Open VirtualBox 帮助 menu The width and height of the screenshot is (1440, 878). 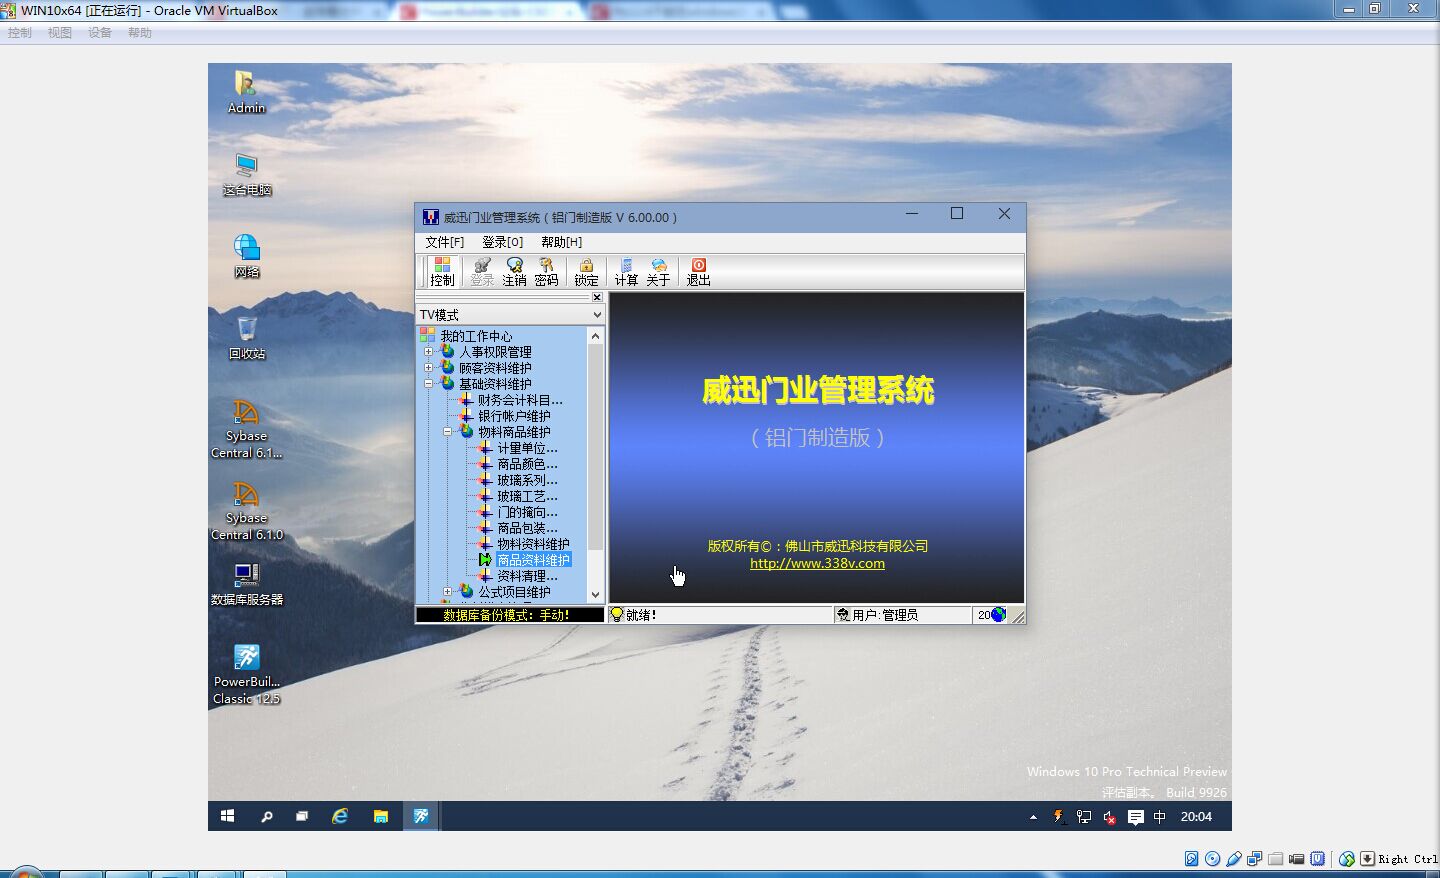(x=140, y=33)
